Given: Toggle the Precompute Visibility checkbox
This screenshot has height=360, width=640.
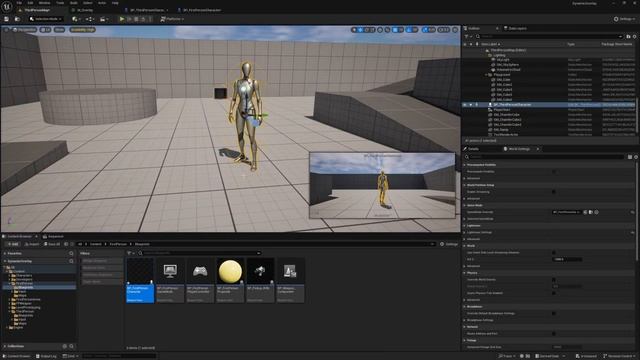Looking at the screenshot, I should 554,171.
